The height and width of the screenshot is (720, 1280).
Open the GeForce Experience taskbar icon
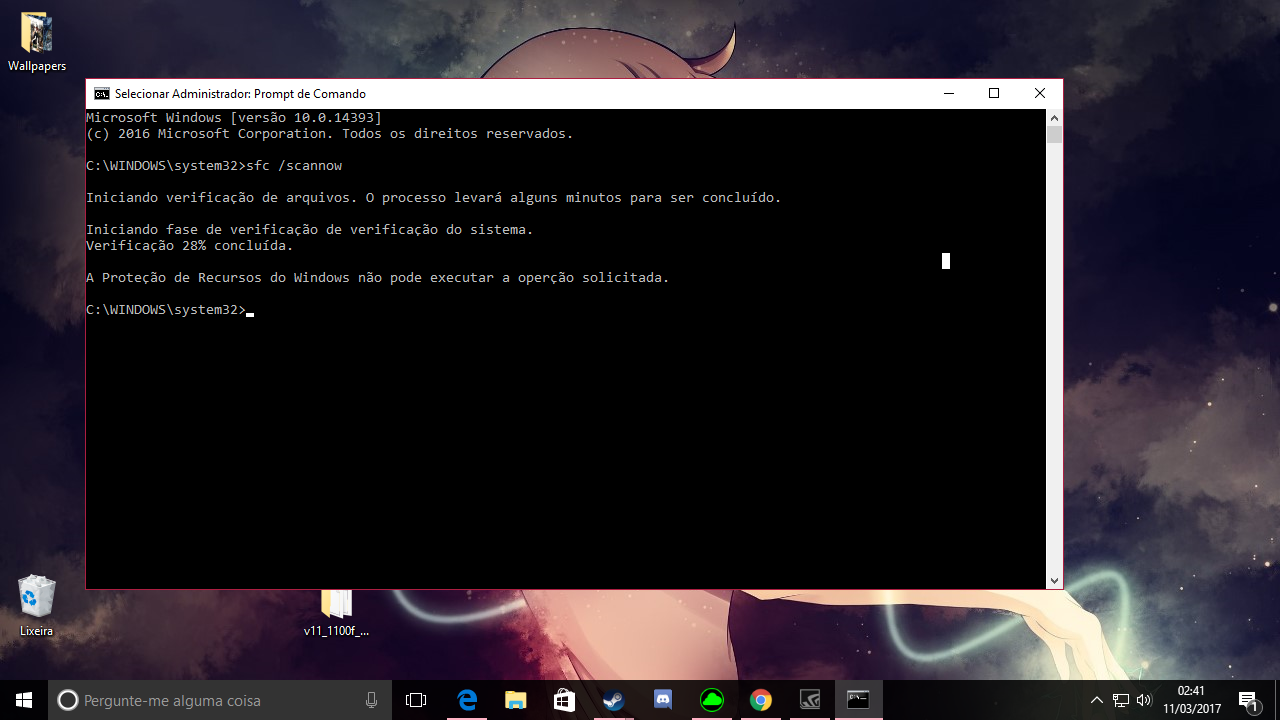coord(809,700)
